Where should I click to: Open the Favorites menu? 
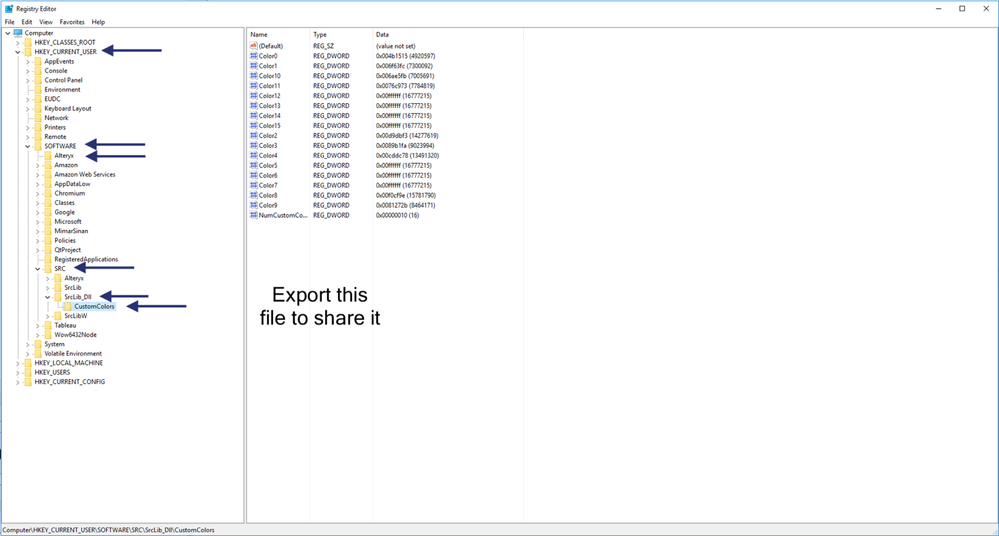pos(72,22)
